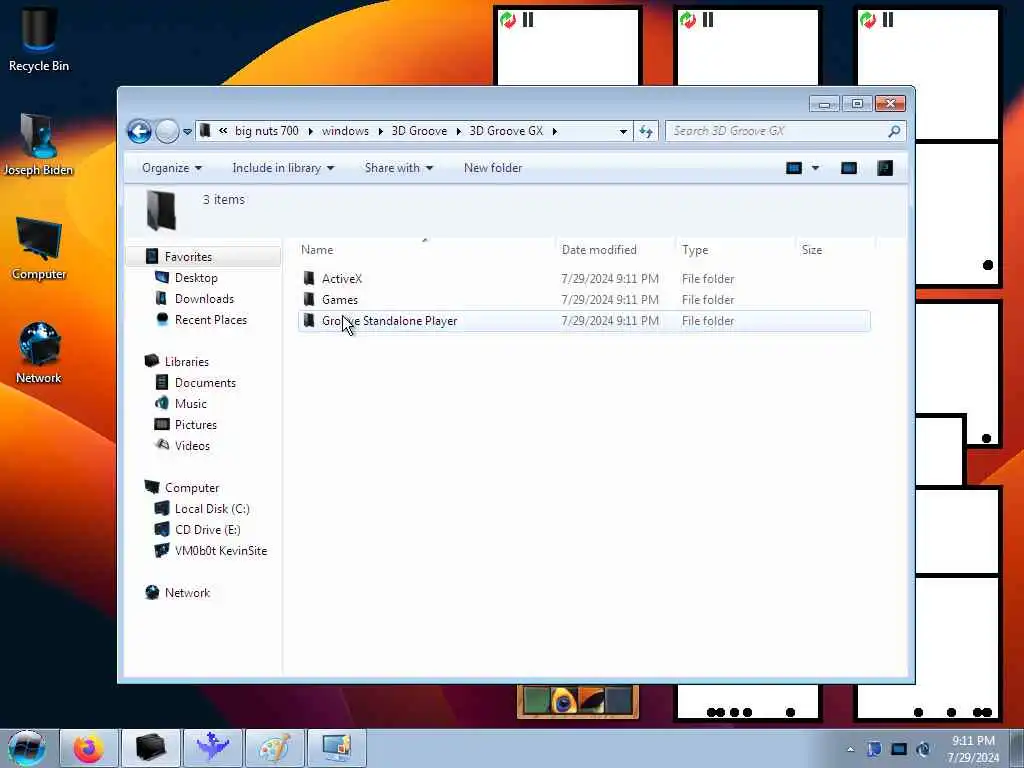The height and width of the screenshot is (768, 1024).
Task: Open the view options dropdown arrow
Action: [x=815, y=168]
